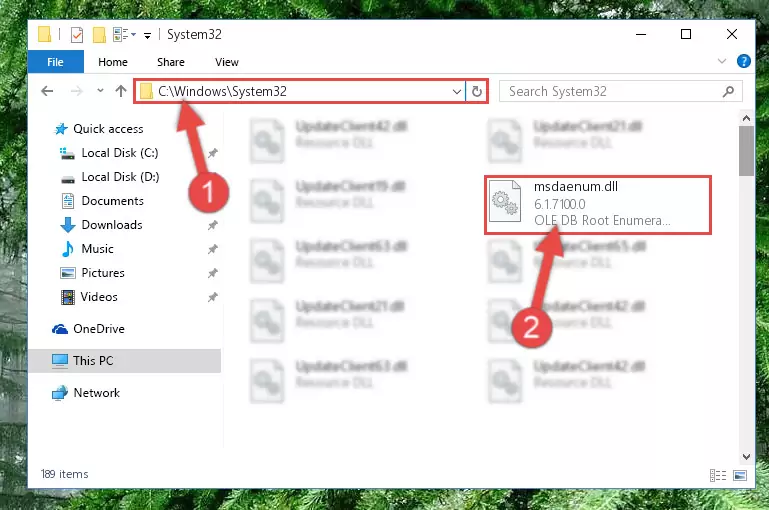Image resolution: width=769 pixels, height=510 pixels.
Task: Click the Music note icon
Action: click(x=68, y=249)
